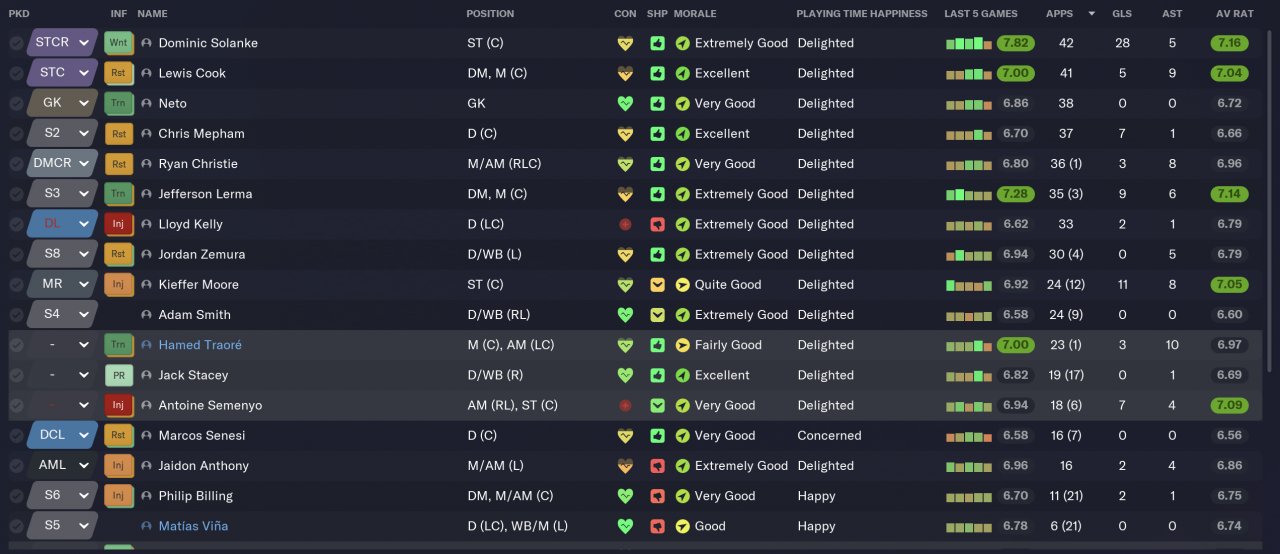Click the profile icon beside Lewis Cook
1280x554 pixels.
[147, 73]
